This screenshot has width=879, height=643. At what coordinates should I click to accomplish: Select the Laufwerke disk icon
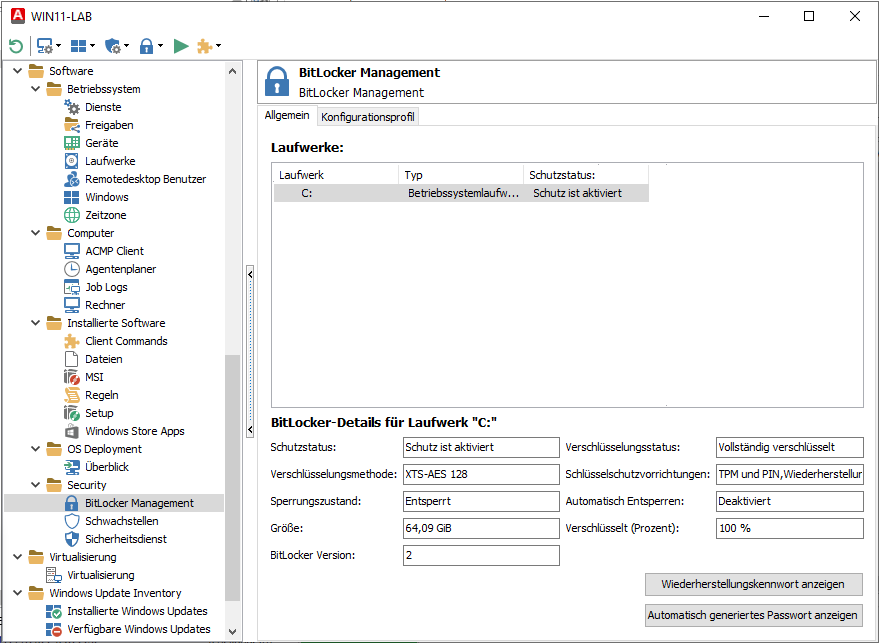[x=72, y=161]
